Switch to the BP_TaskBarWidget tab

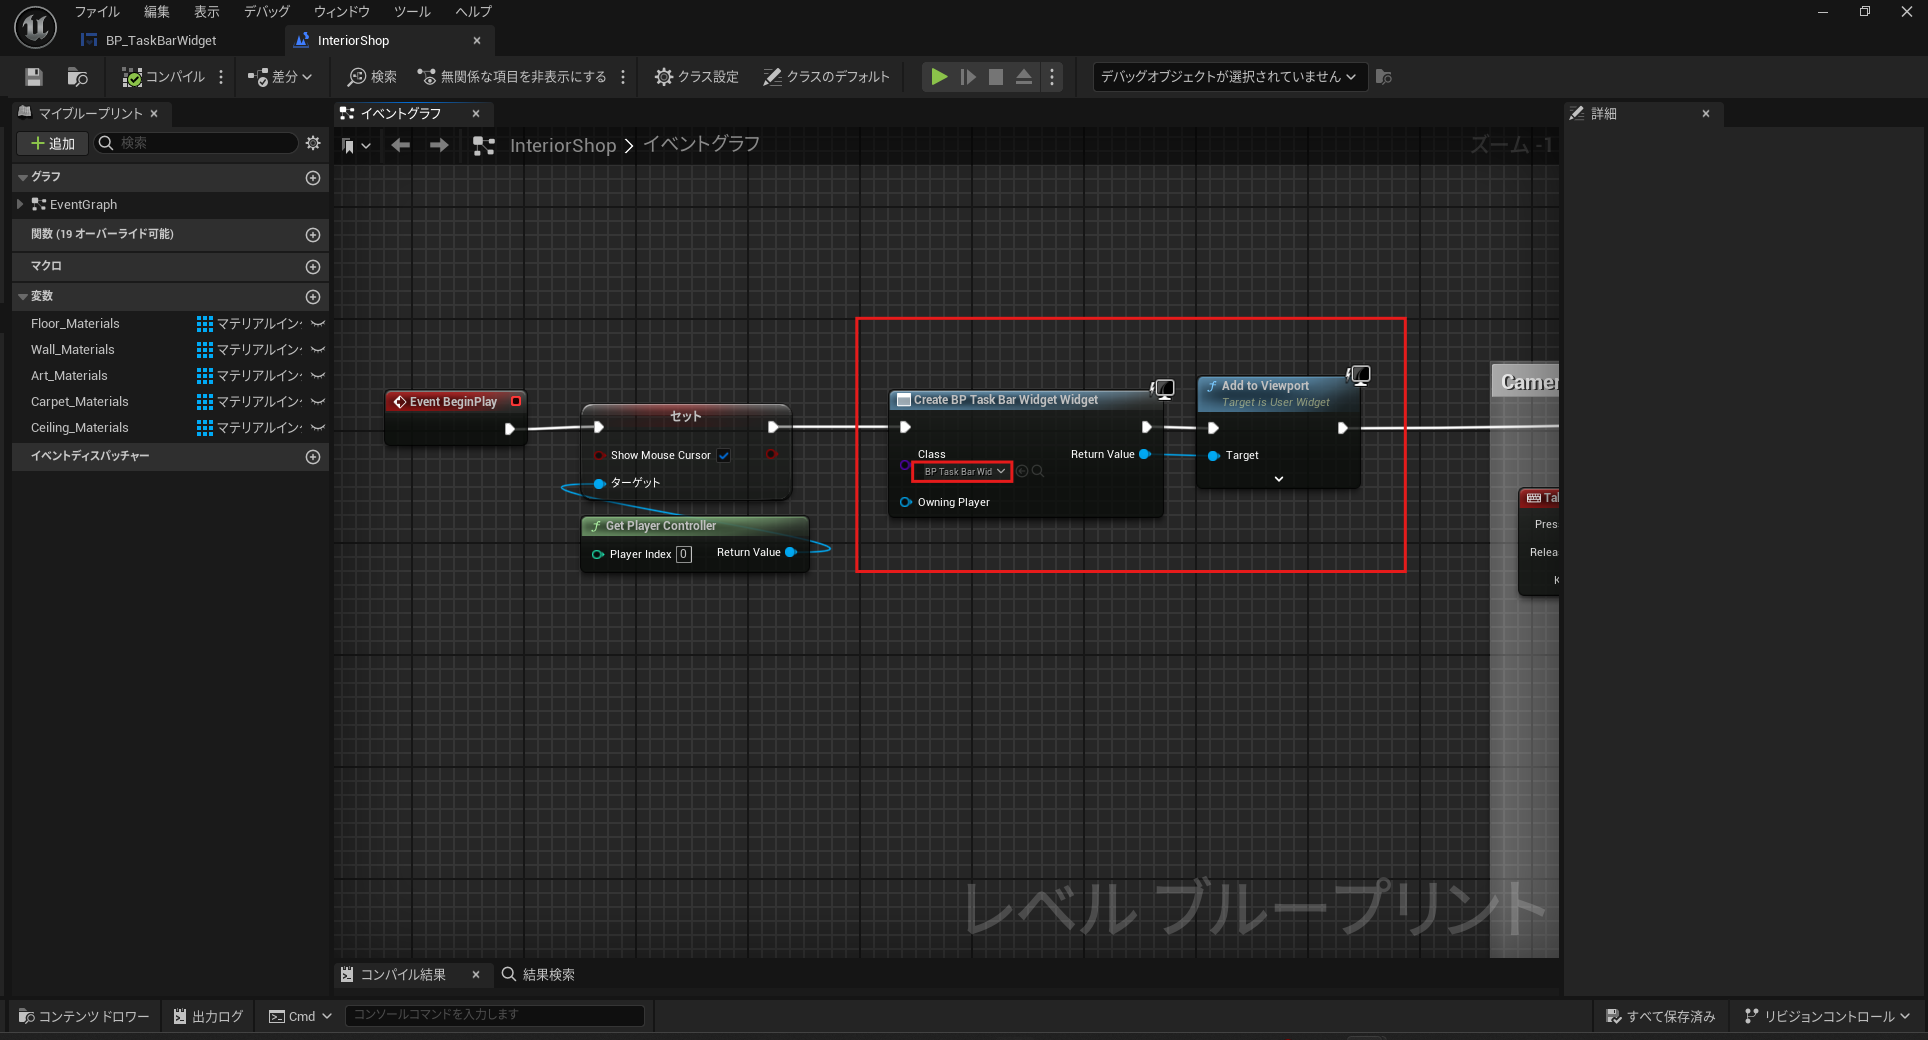[160, 41]
